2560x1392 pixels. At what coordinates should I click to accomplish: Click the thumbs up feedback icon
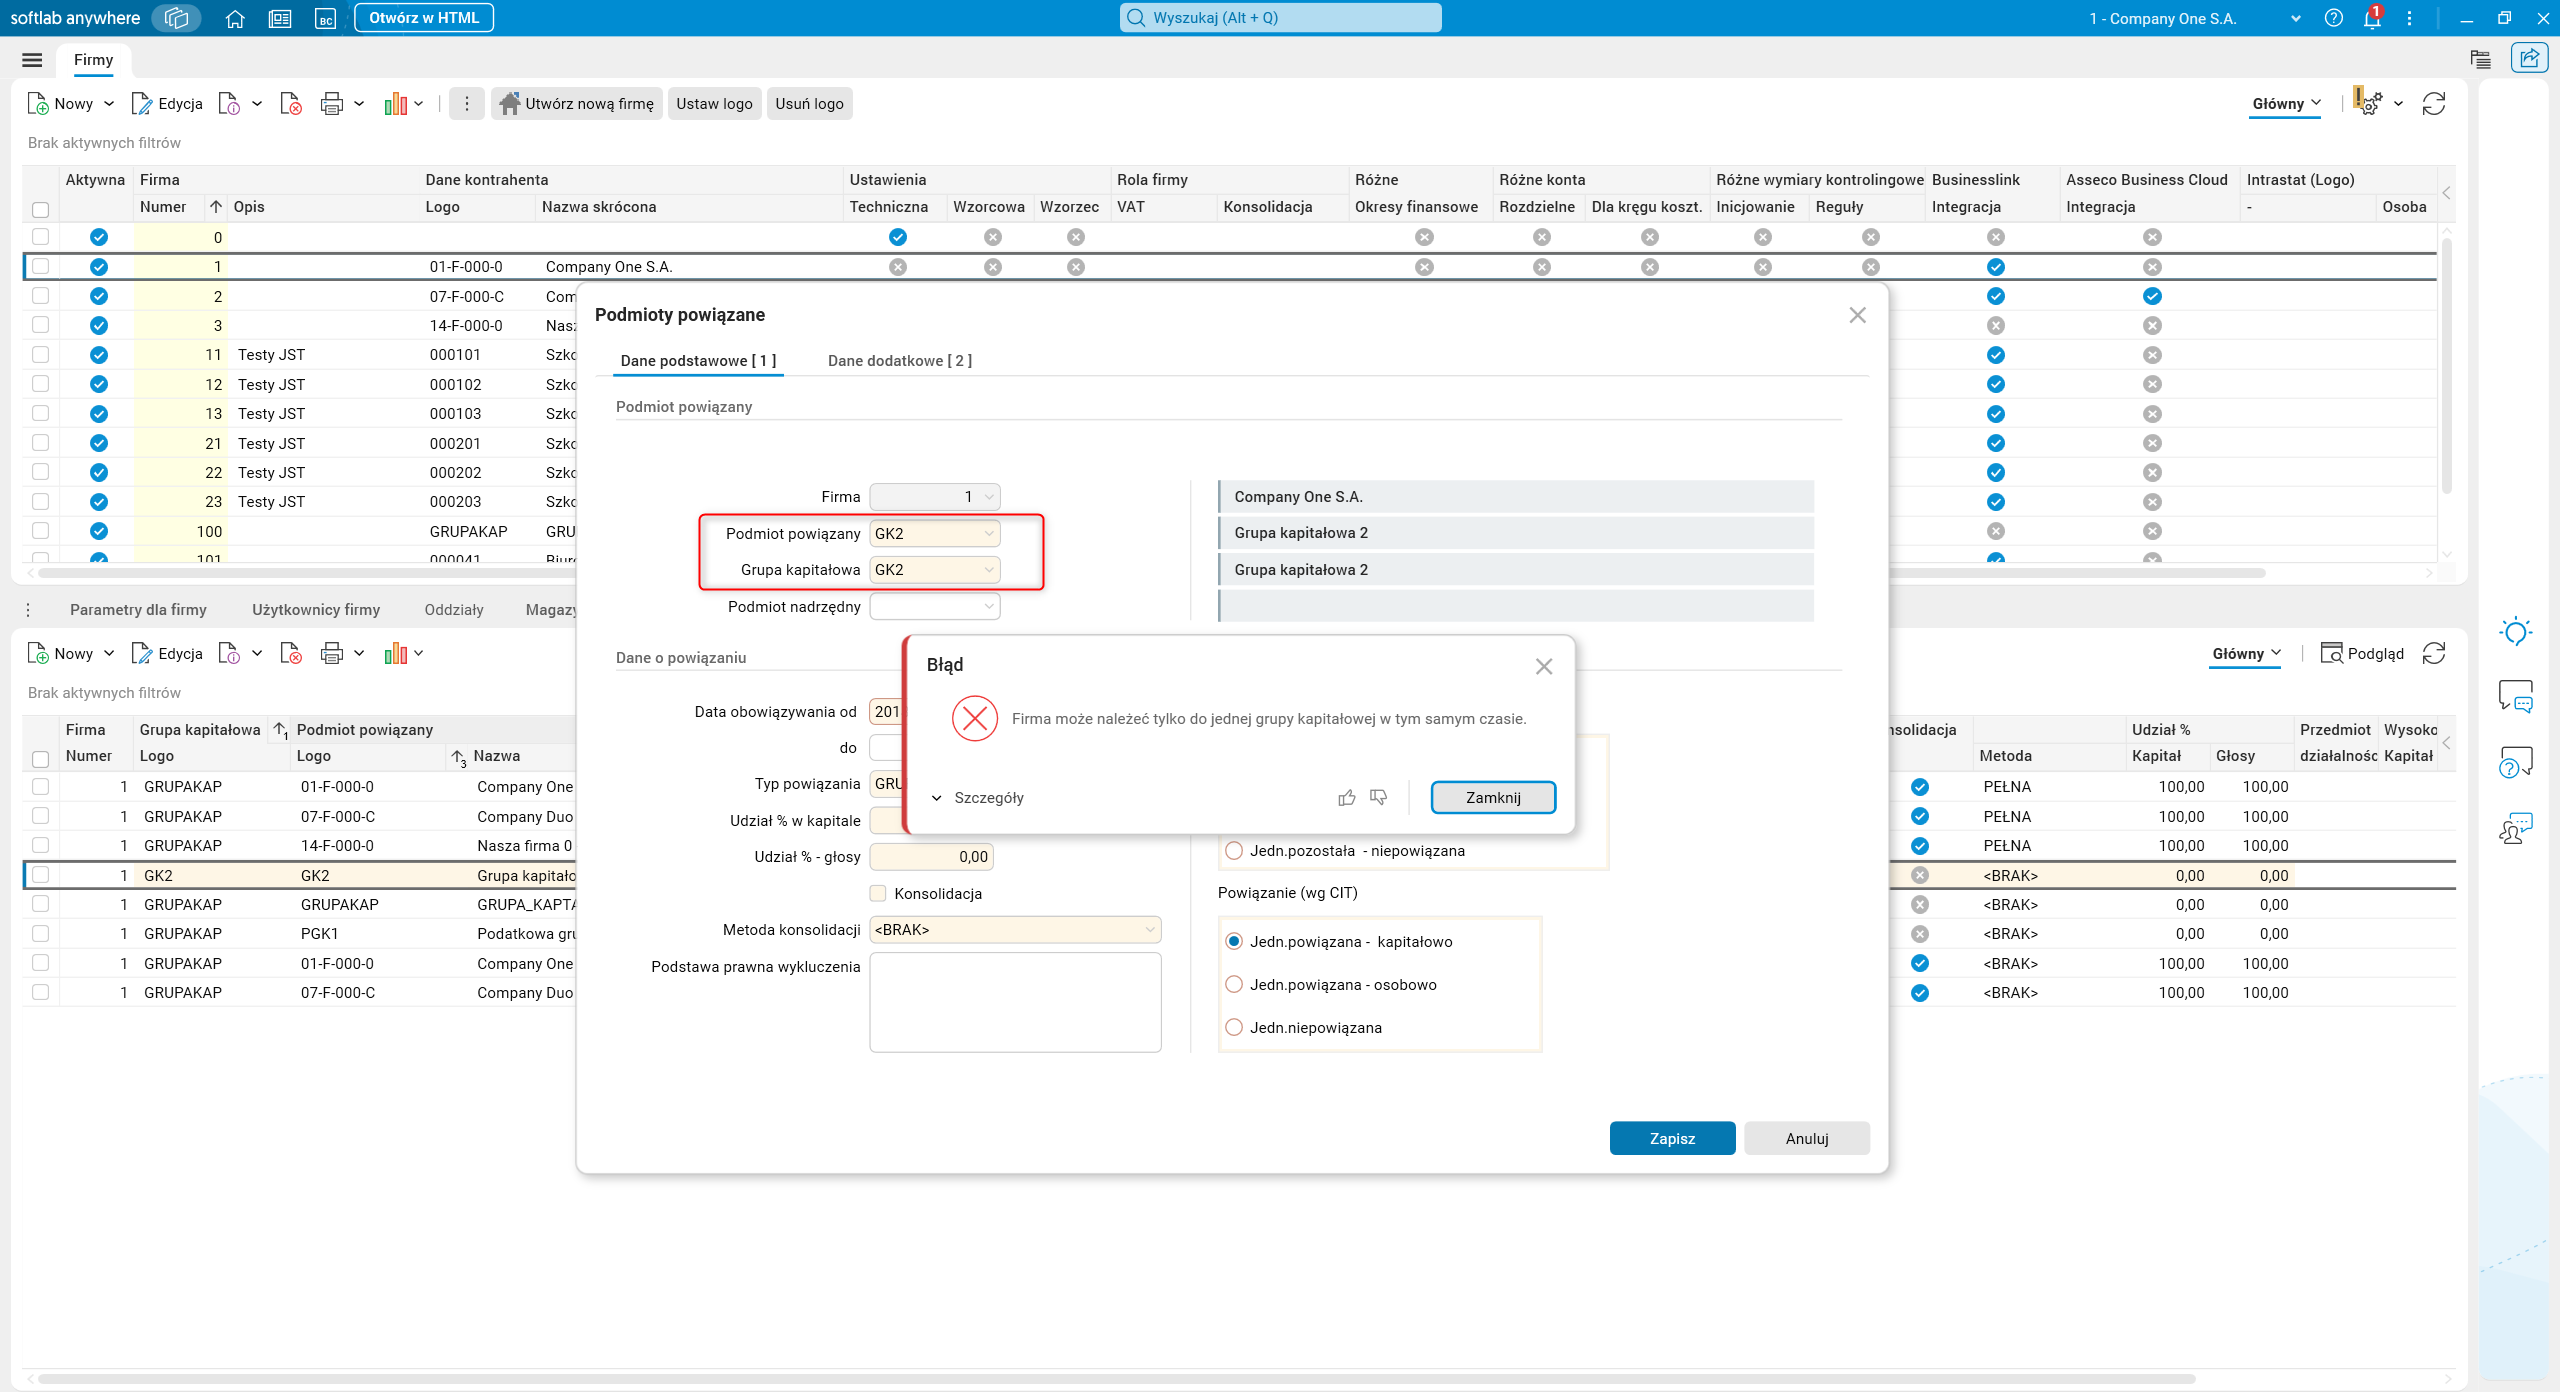click(x=1347, y=797)
